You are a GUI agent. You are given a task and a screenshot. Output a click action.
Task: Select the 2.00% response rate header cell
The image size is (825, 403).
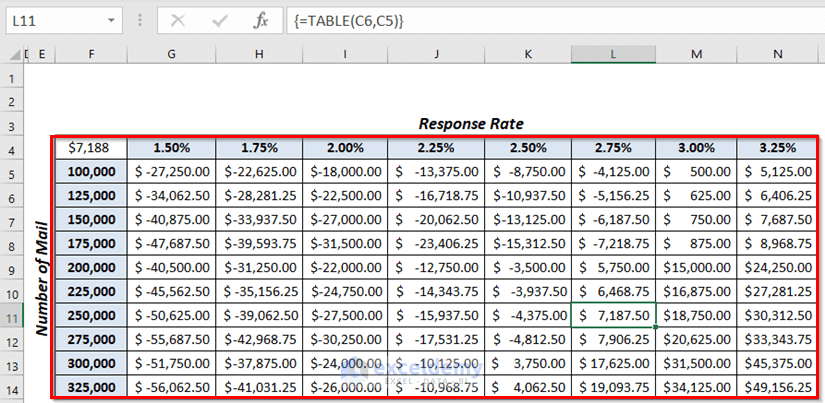[x=345, y=148]
